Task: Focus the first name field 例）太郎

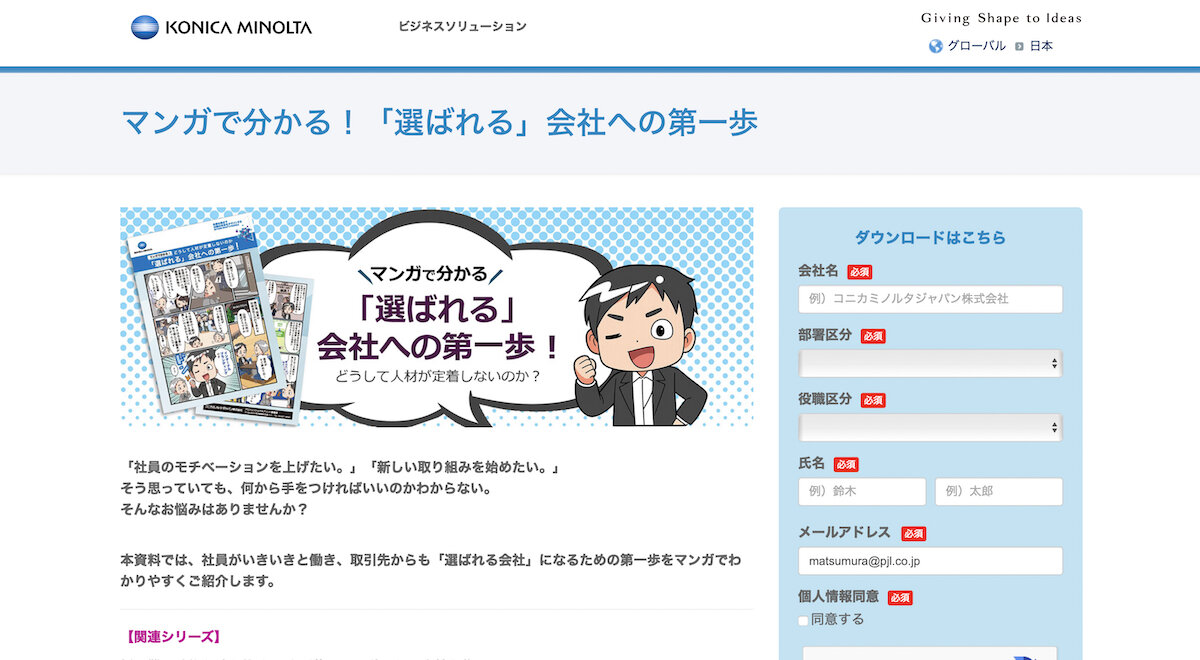Action: click(999, 492)
